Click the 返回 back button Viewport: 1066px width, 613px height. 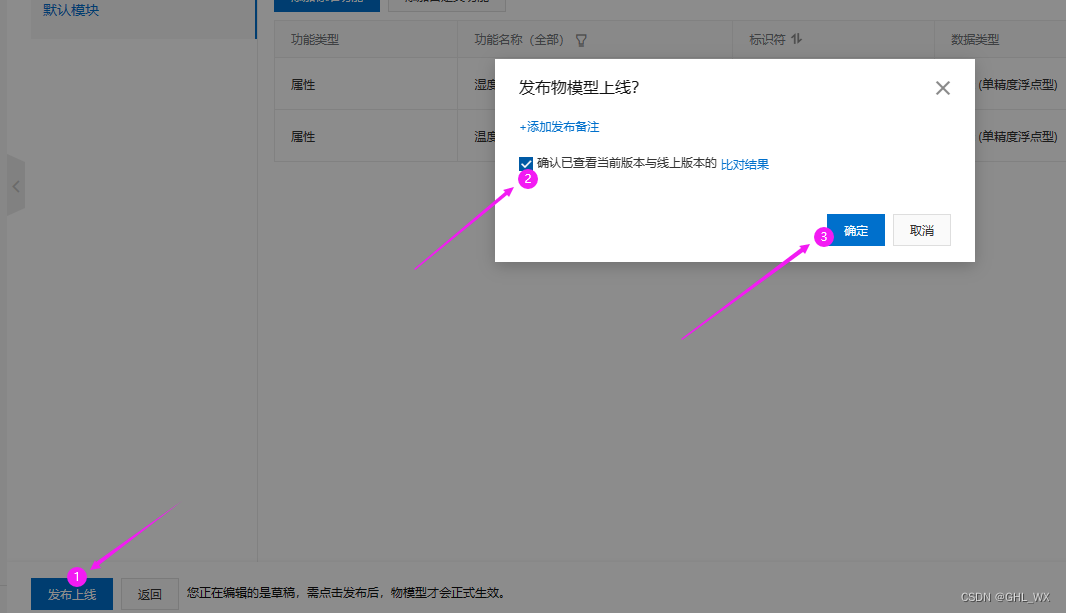150,595
